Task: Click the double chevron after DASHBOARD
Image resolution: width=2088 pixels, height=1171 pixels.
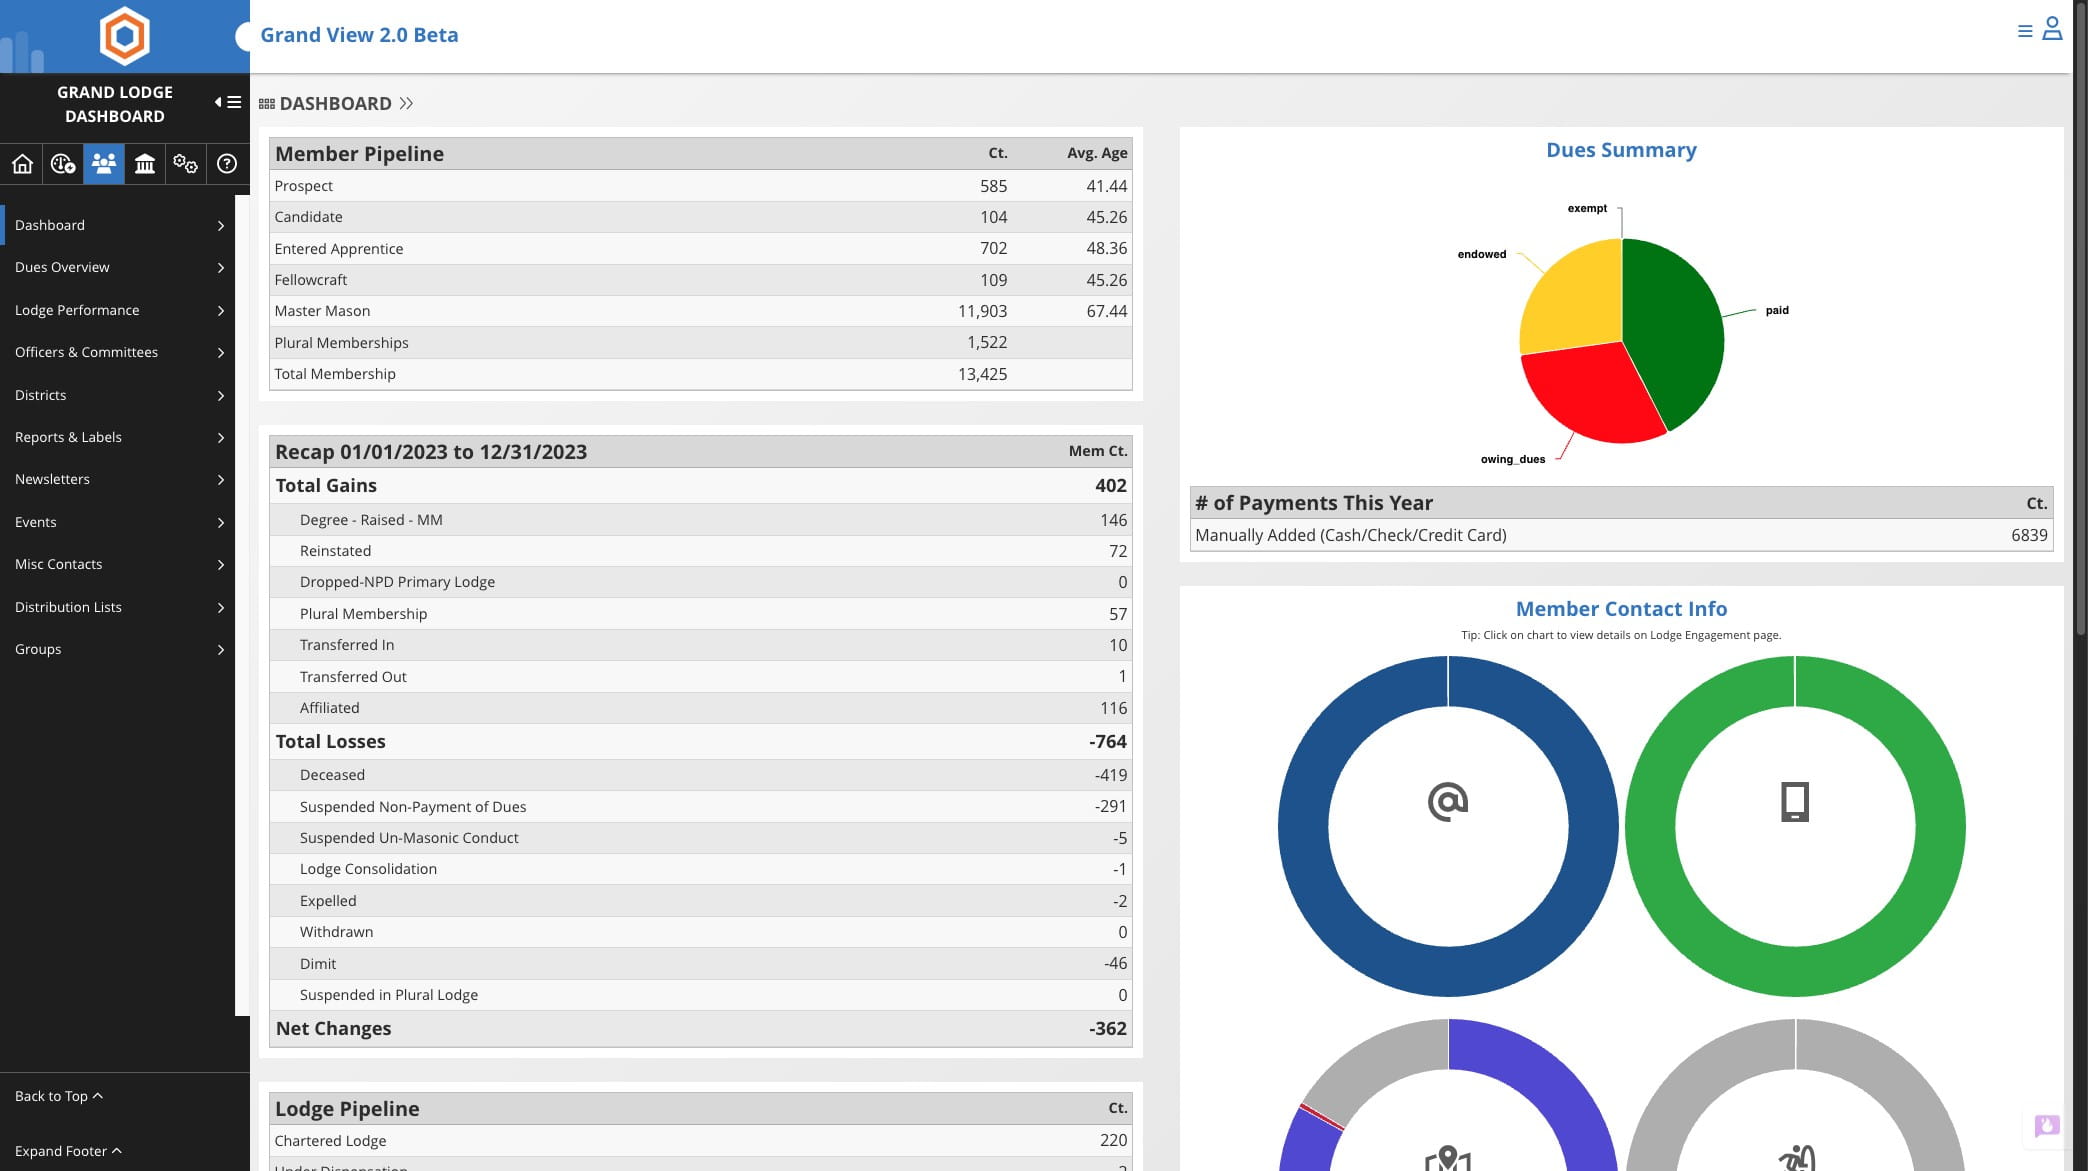Action: (x=406, y=104)
